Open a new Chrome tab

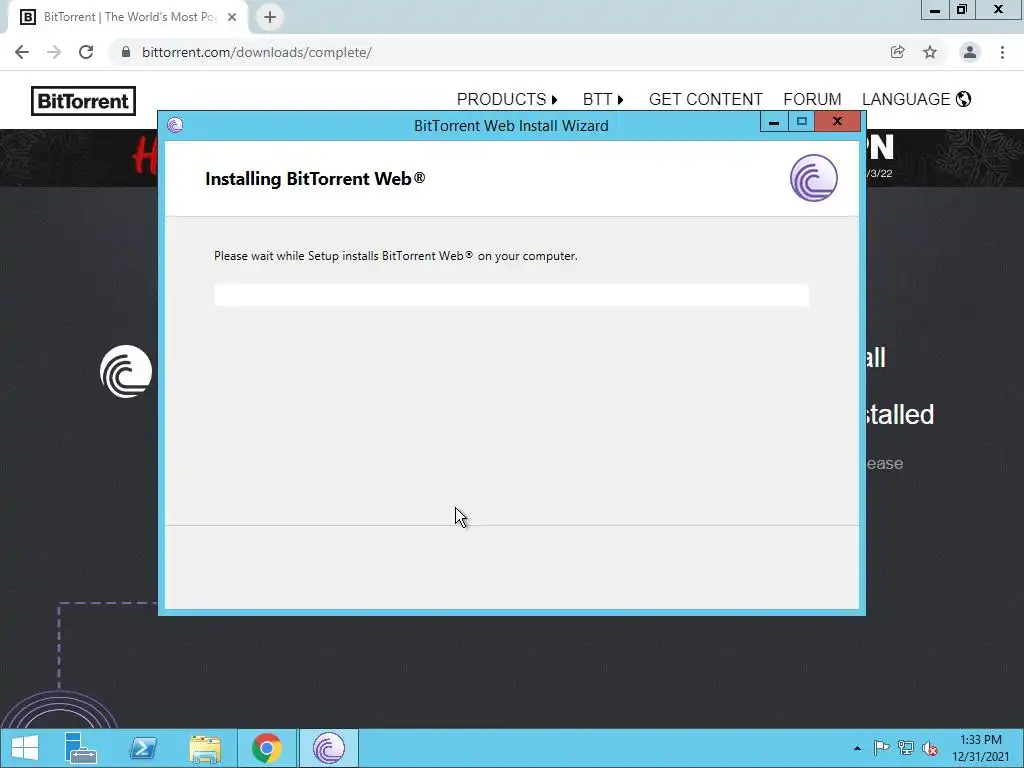click(x=270, y=17)
